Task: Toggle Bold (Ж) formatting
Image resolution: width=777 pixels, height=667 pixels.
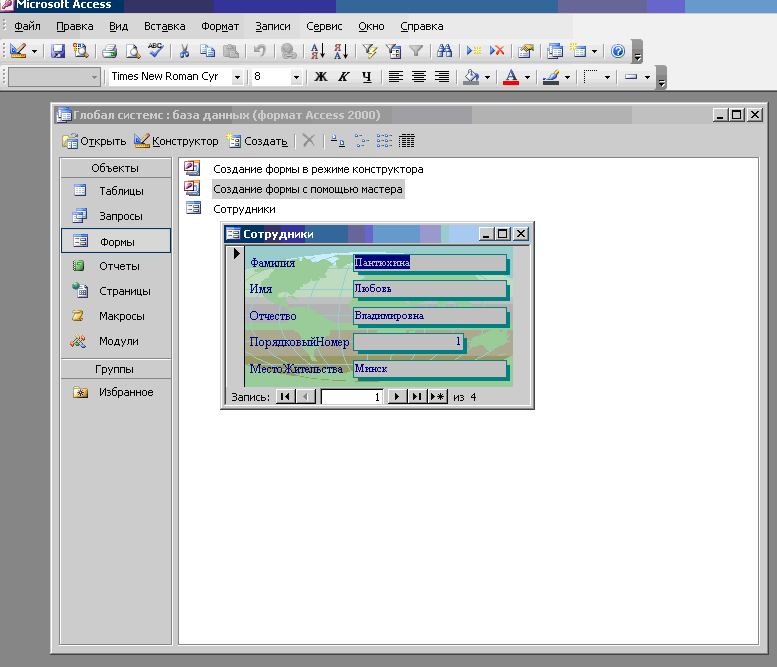Action: [321, 77]
